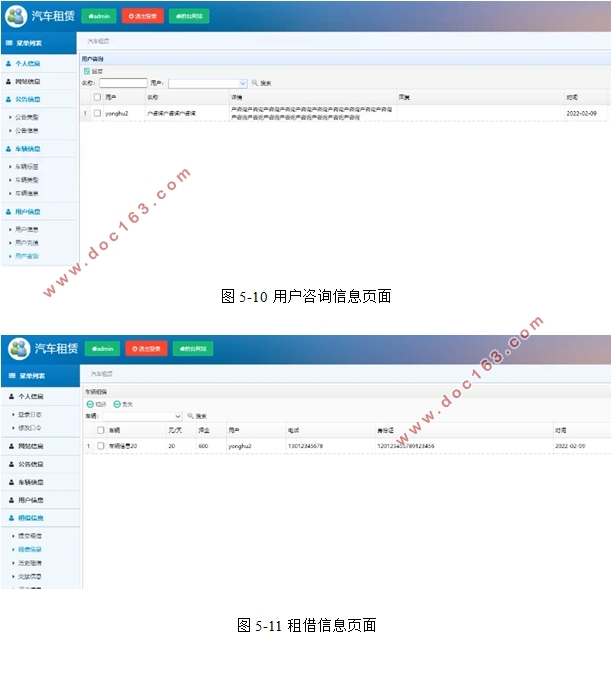Click 菜单列表 list icon in Figure 5-10 sidebar
Viewport: 611px width, 686px height.
tap(9, 43)
